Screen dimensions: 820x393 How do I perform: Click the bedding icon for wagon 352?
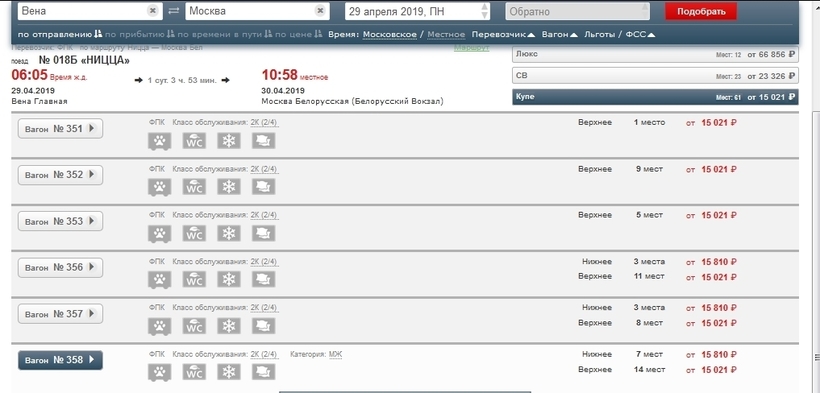263,187
